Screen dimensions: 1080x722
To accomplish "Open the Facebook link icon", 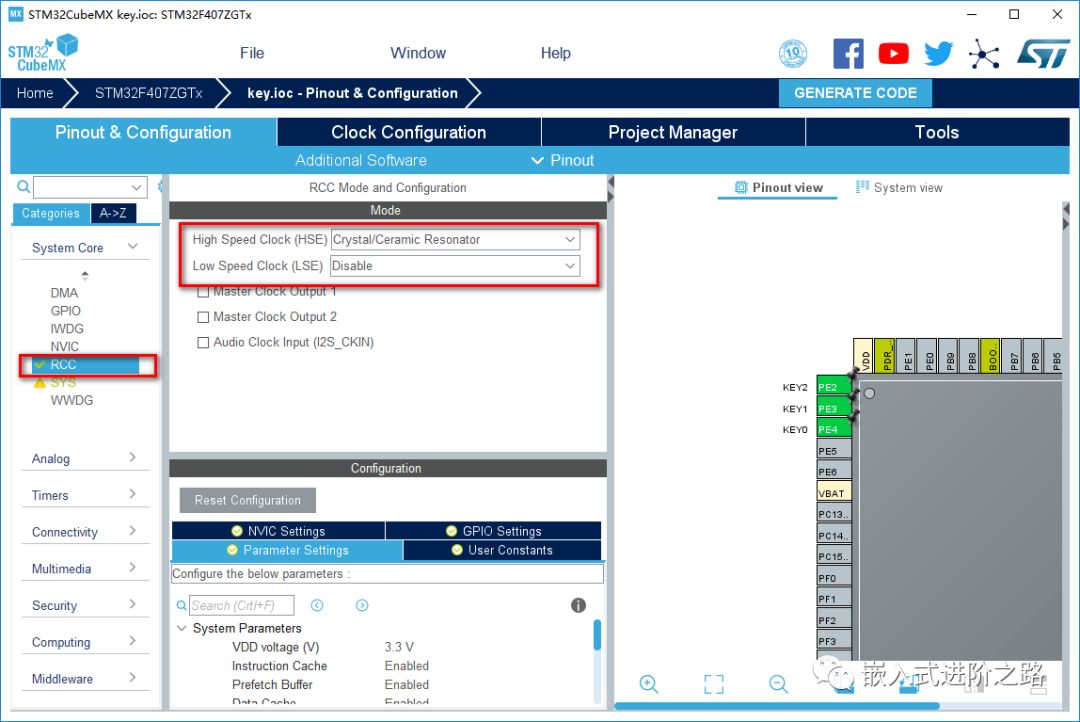I will click(x=848, y=53).
